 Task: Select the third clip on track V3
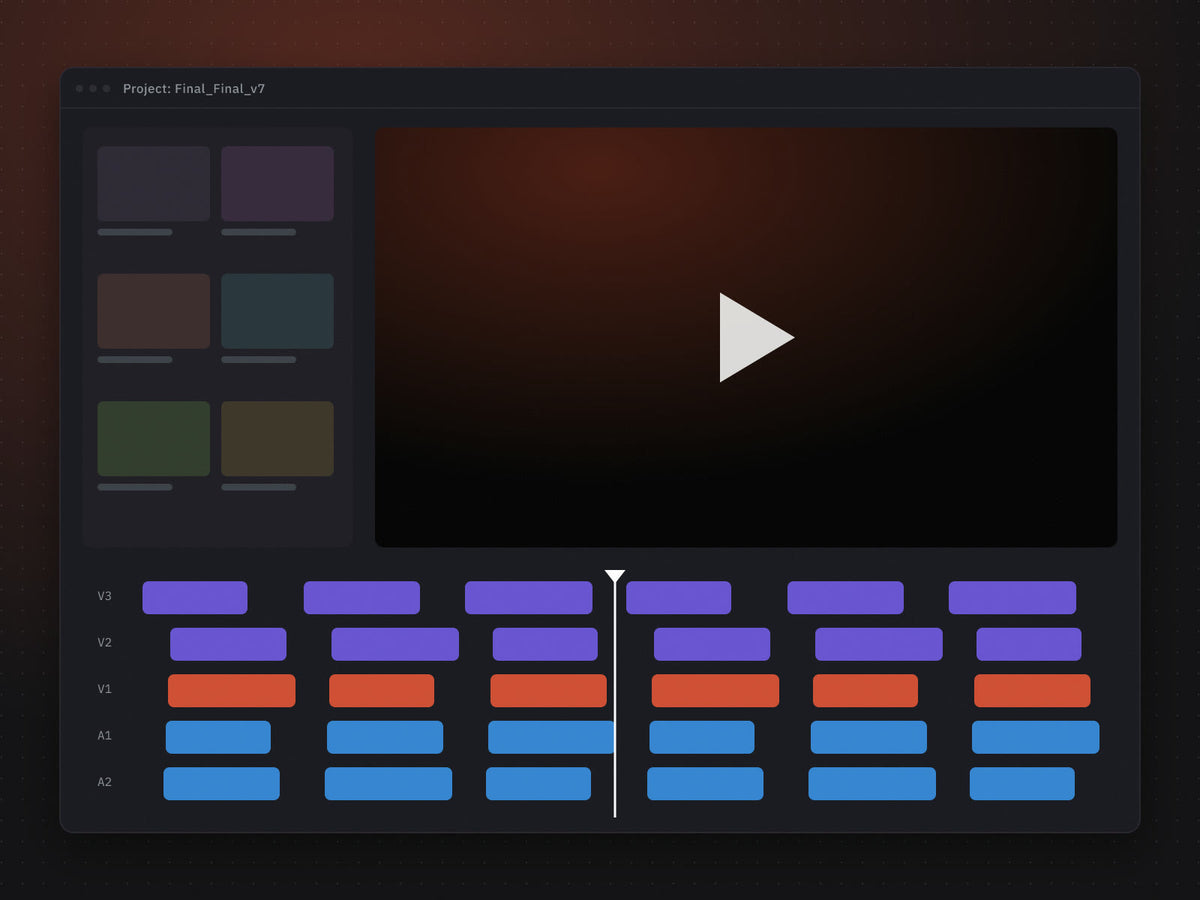pos(528,598)
